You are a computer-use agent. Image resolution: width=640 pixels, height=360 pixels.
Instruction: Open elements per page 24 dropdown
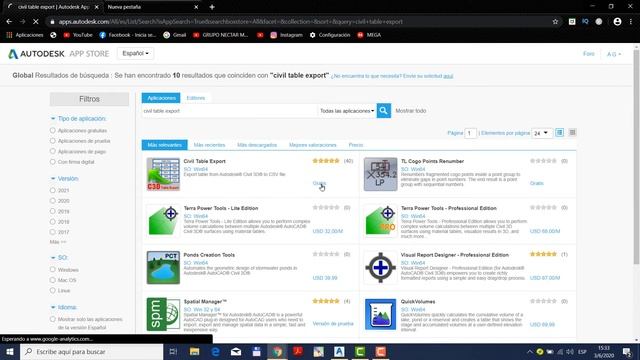542,133
